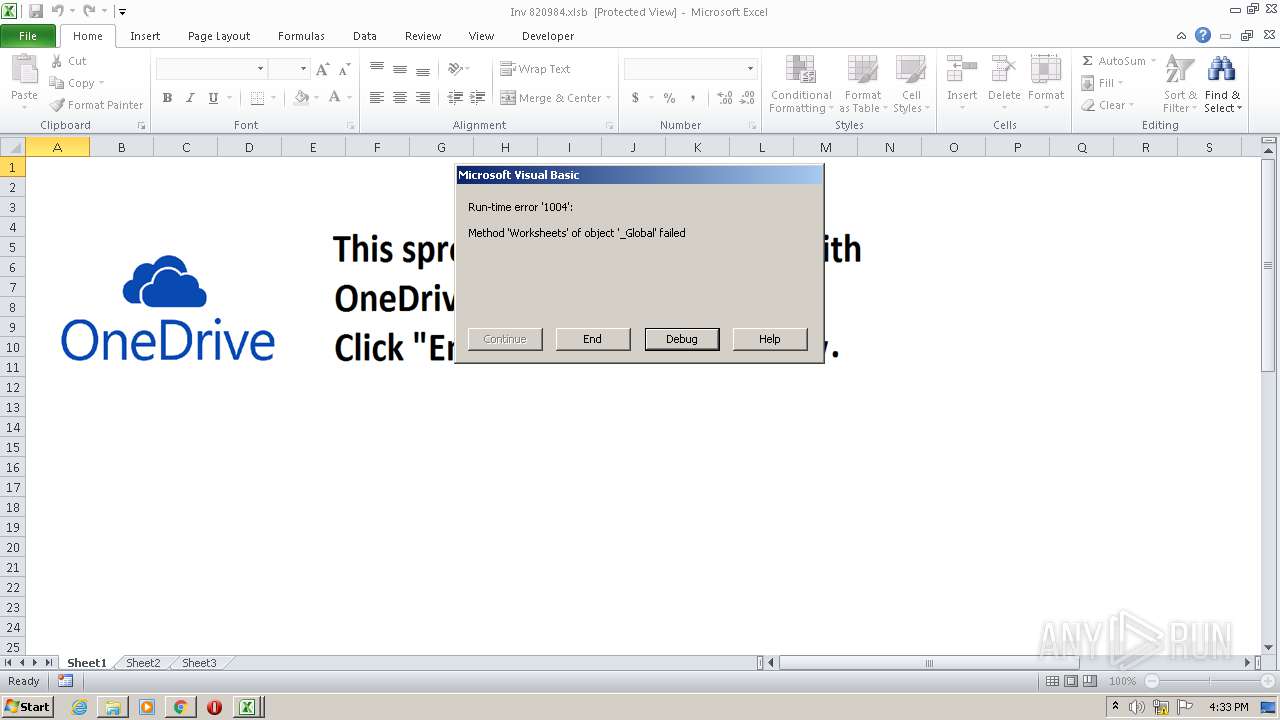Click the Orientation text angle icon
Image resolution: width=1280 pixels, height=720 pixels.
pos(455,69)
